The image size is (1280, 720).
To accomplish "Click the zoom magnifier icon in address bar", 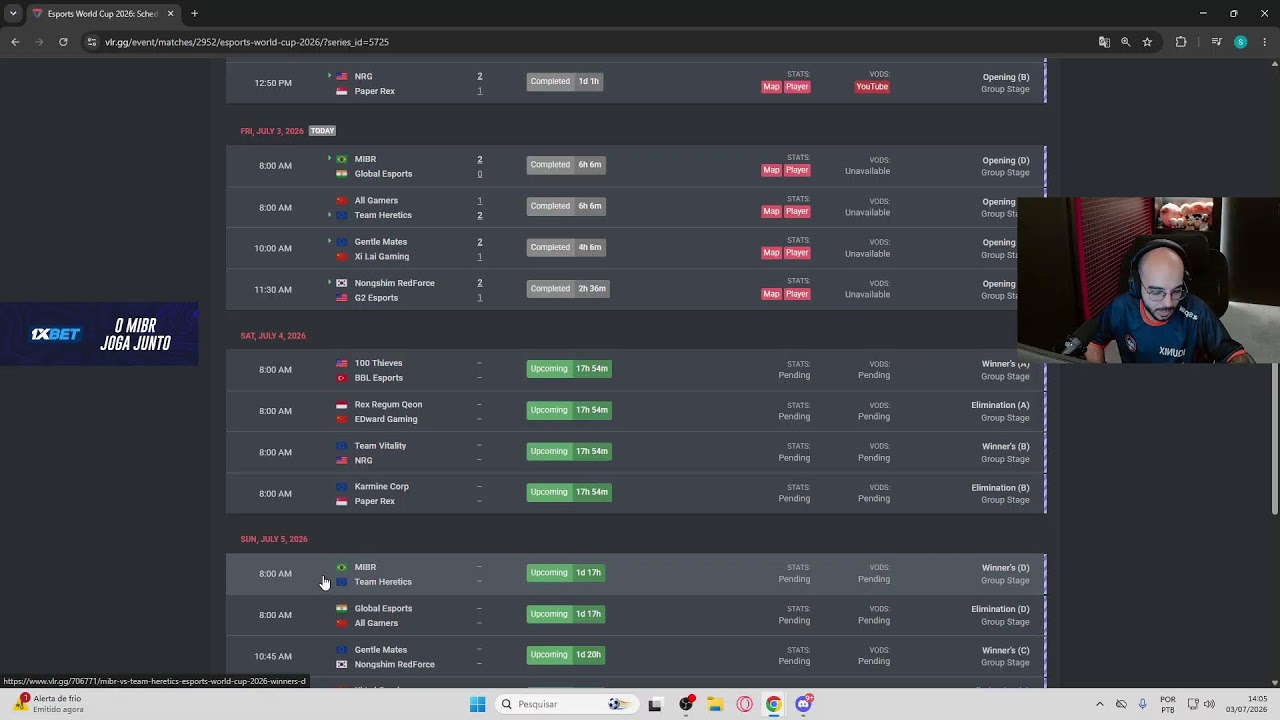I will click(x=1125, y=42).
